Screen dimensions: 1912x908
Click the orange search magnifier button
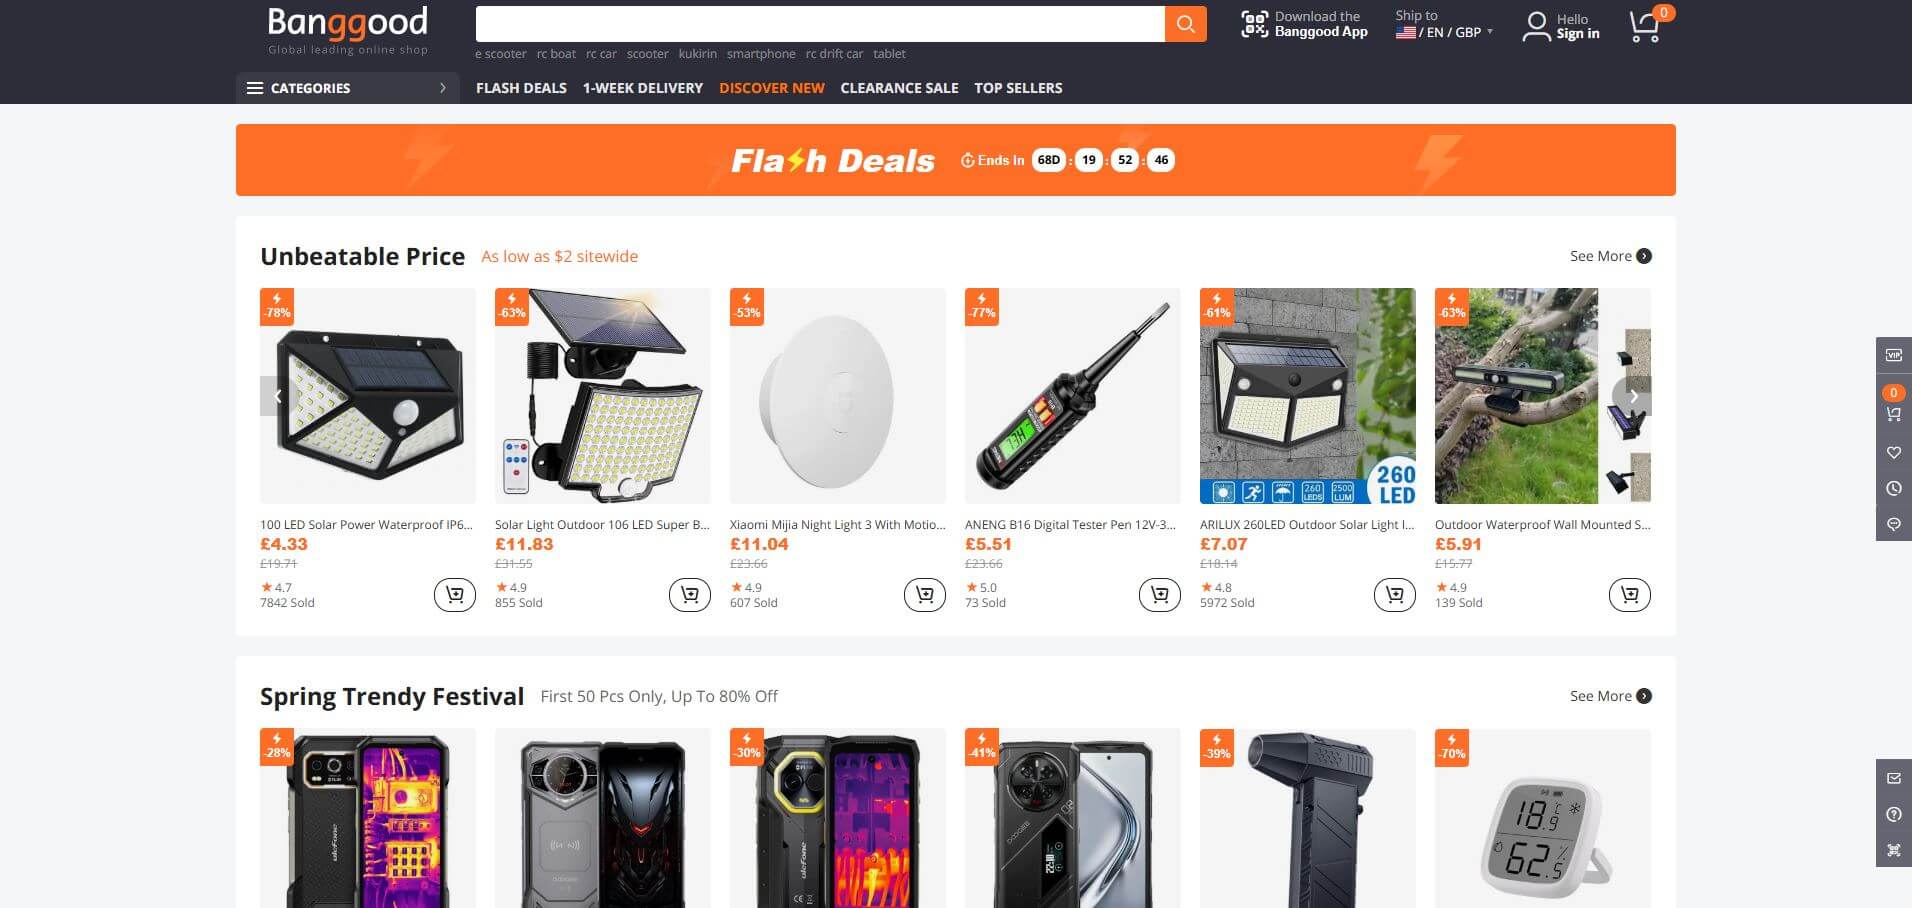tap(1185, 24)
